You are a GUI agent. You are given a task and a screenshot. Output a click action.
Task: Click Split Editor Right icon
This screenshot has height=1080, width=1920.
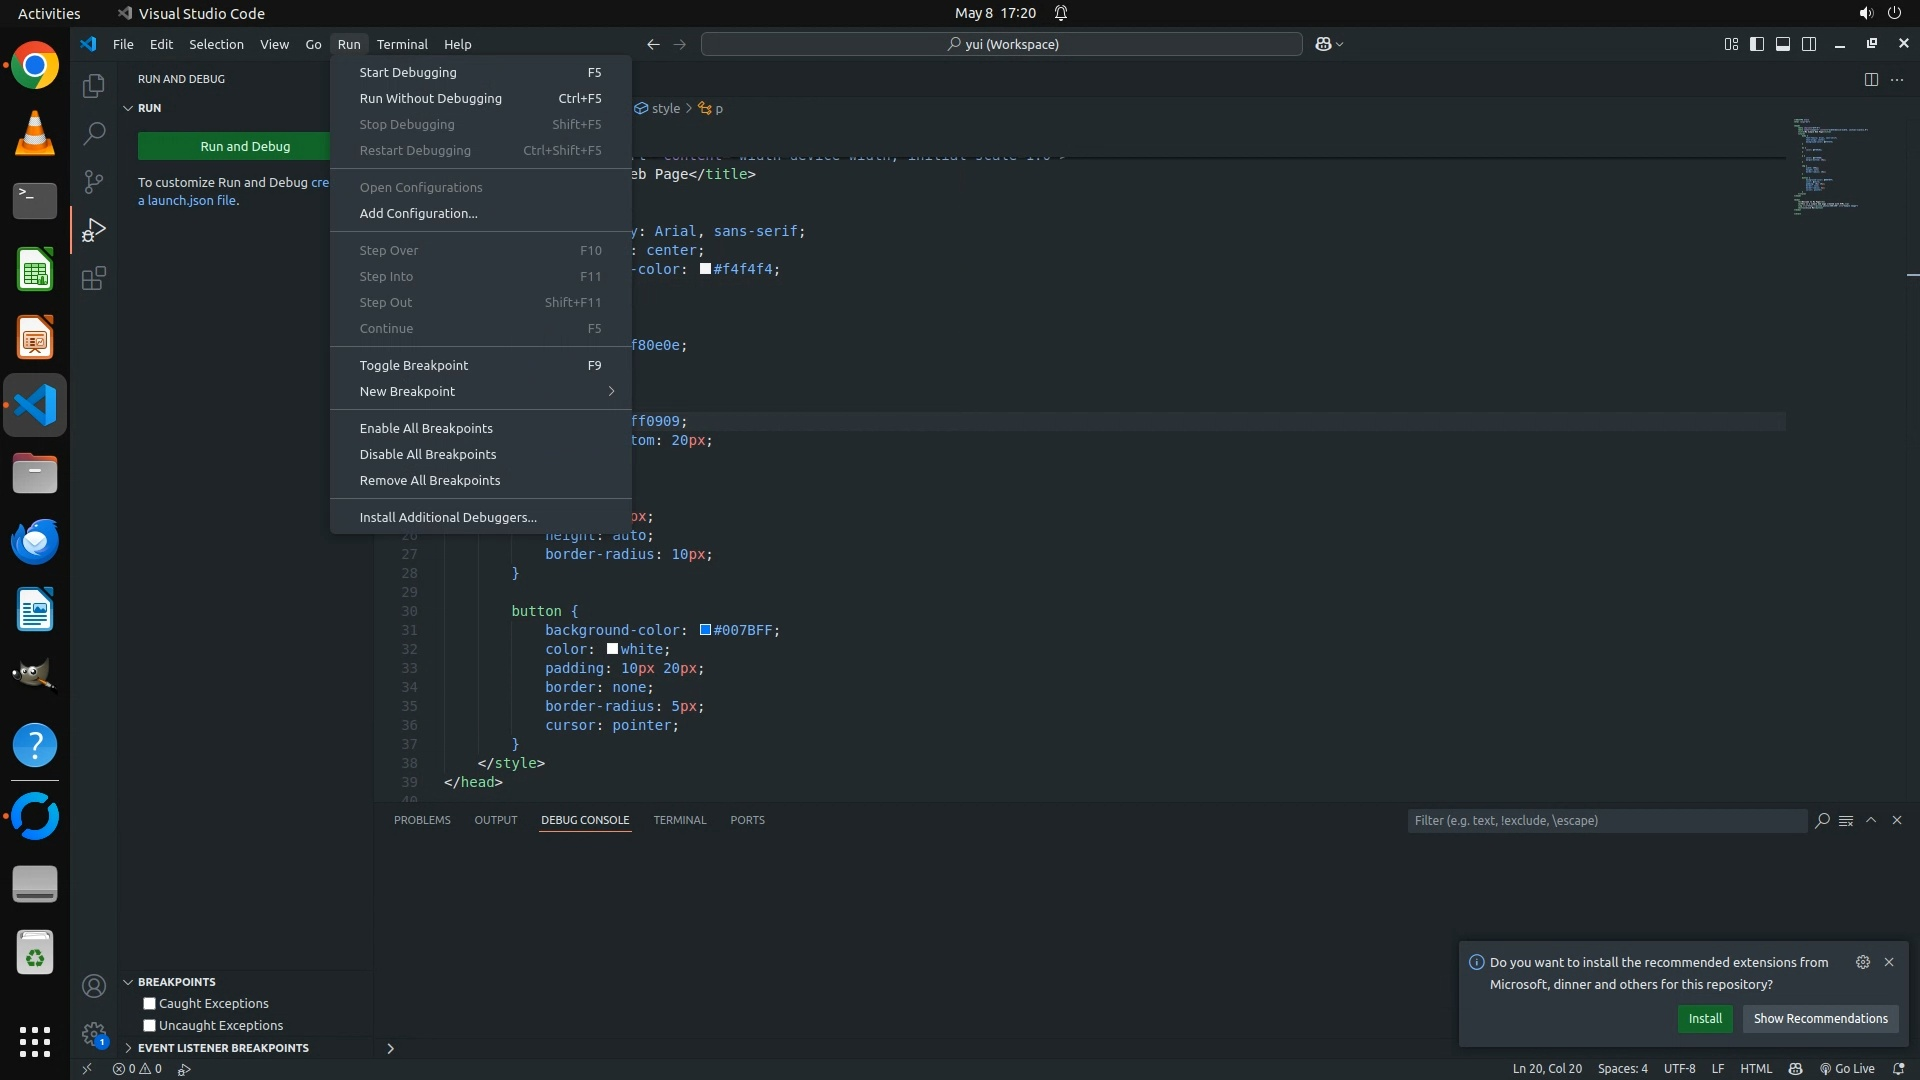(x=1871, y=79)
